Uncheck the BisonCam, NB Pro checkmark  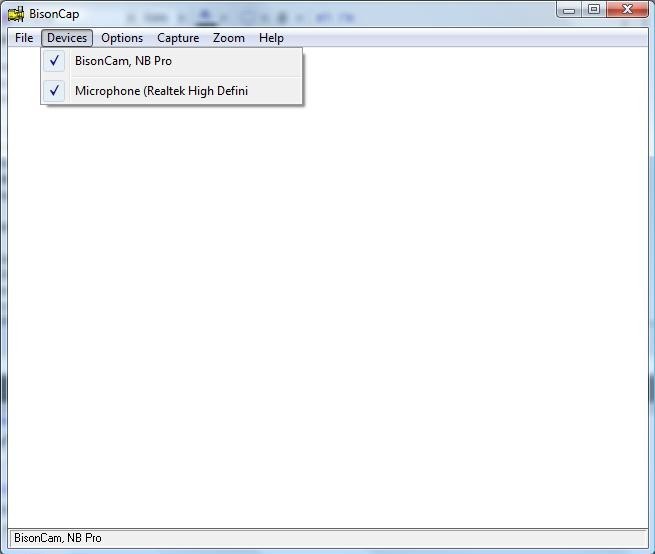point(54,61)
